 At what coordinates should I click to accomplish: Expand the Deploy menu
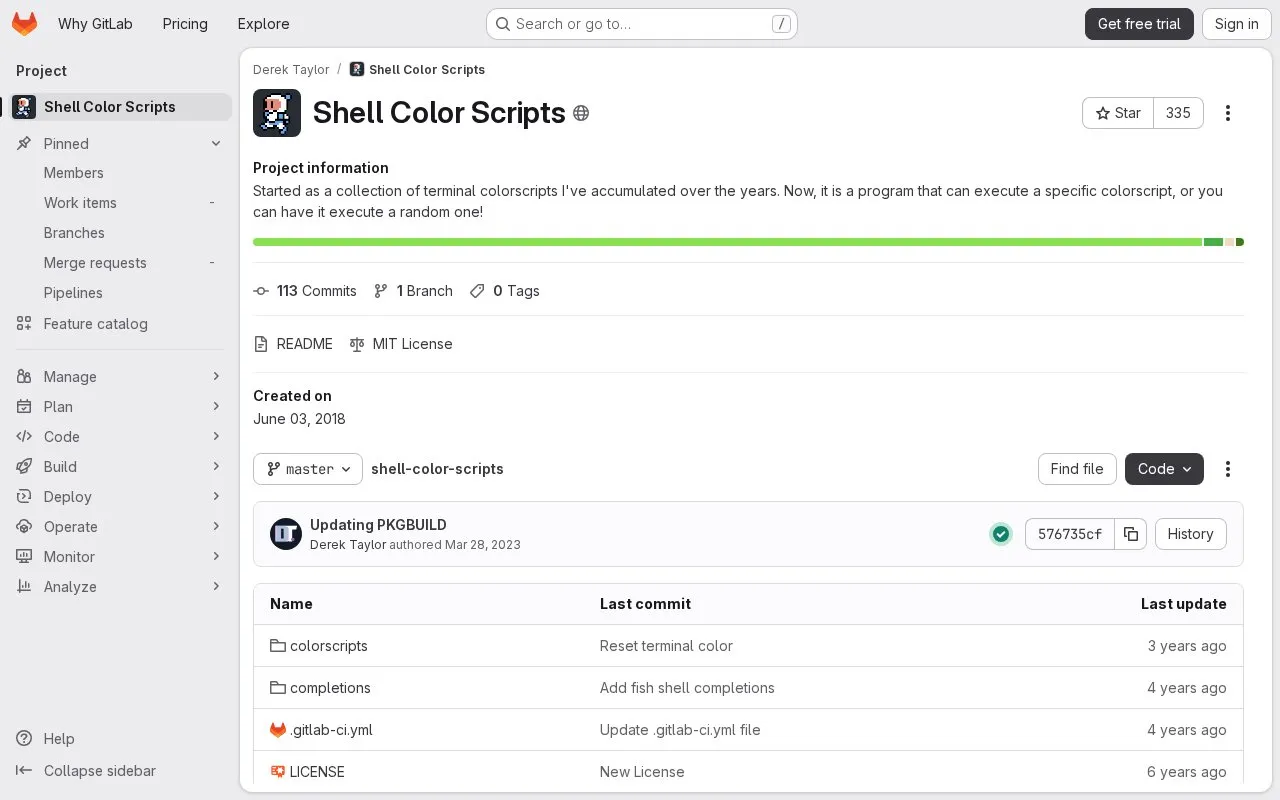[120, 497]
